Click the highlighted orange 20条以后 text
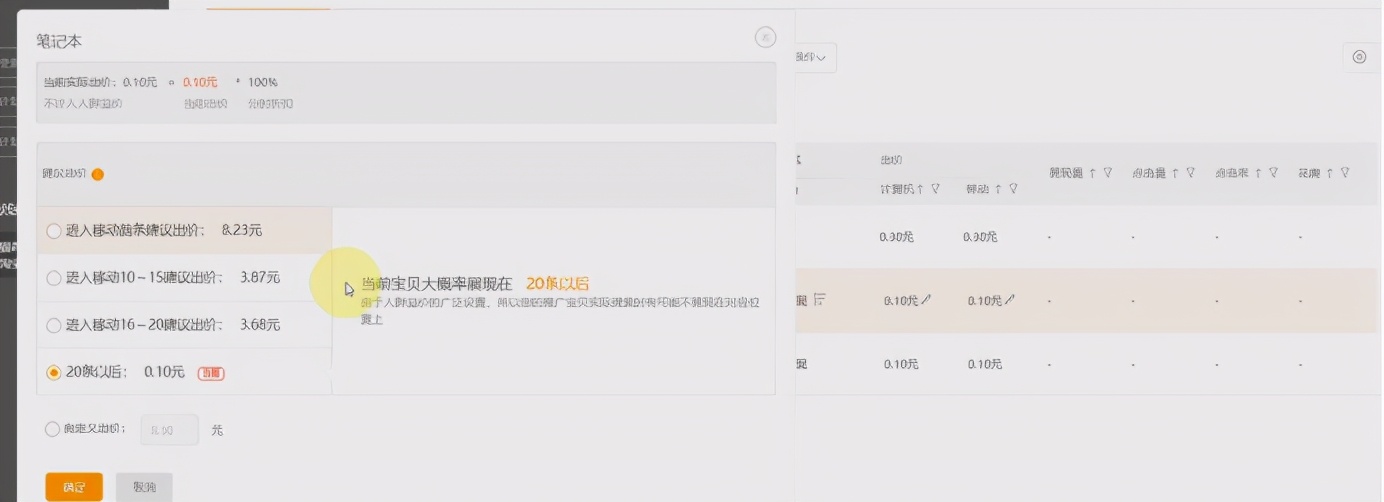Screen dimensions: 1384x502 point(557,283)
